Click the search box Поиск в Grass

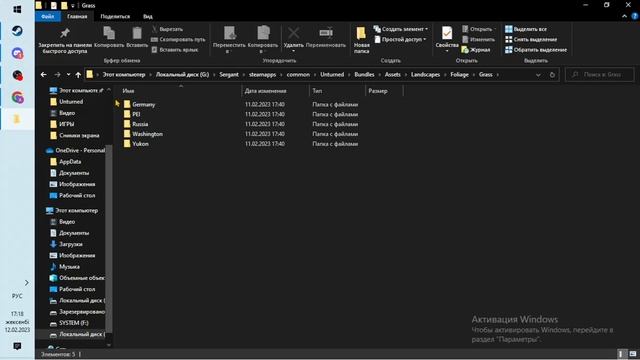[600, 75]
